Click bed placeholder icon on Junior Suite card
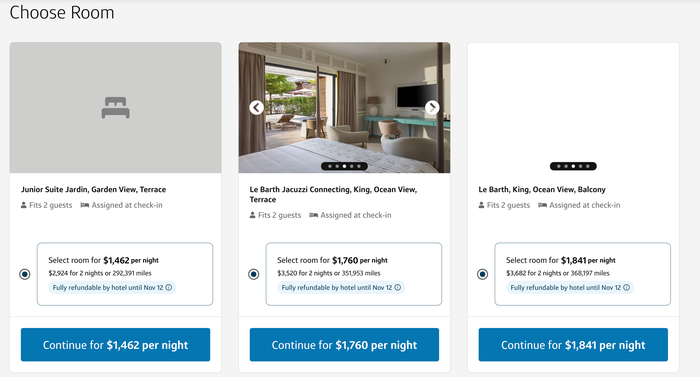Image resolution: width=700 pixels, height=377 pixels. (116, 108)
